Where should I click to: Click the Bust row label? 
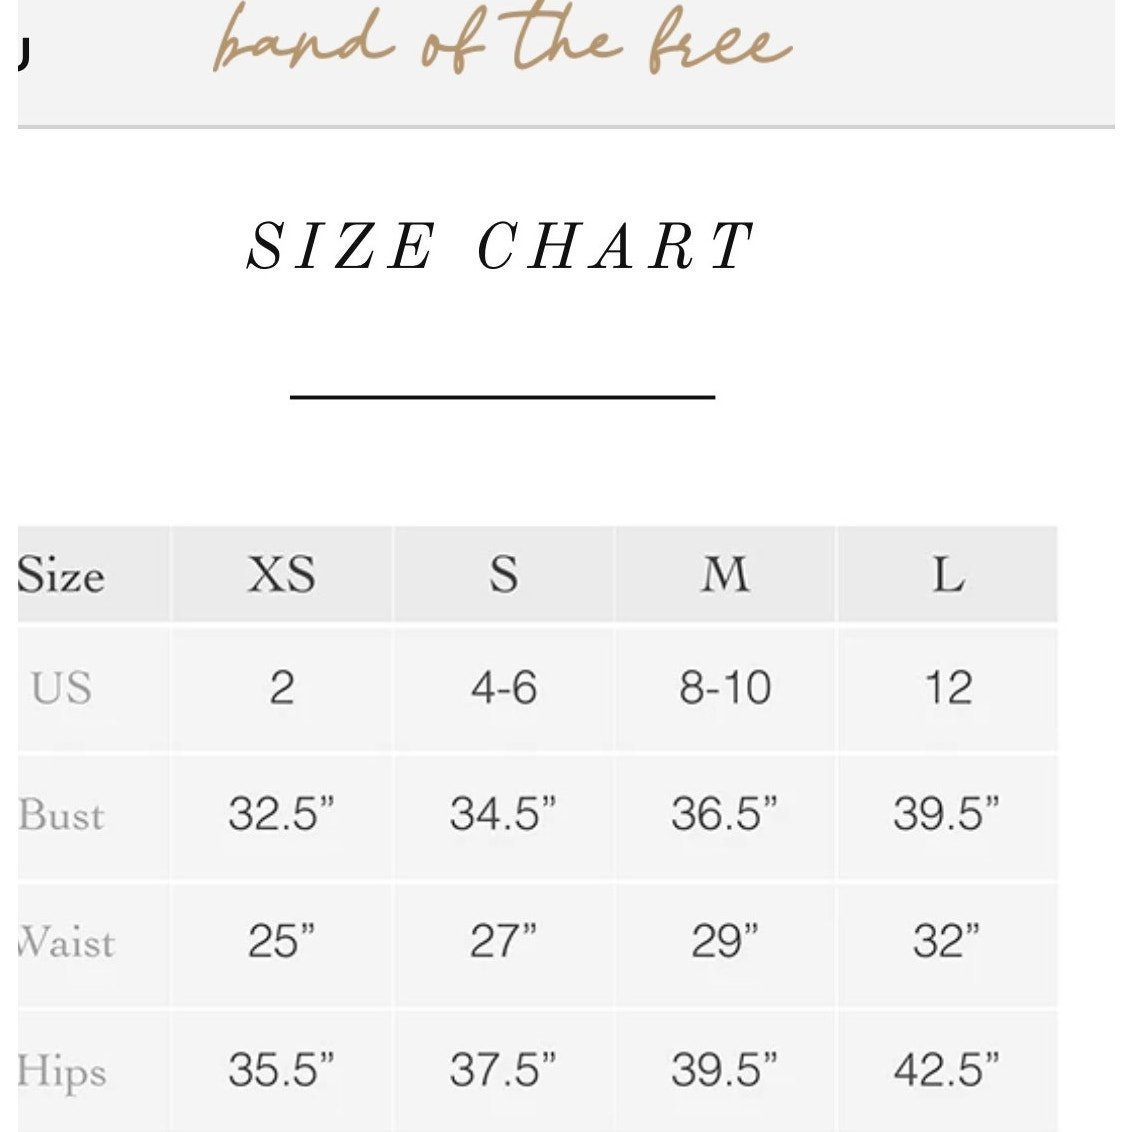pyautogui.click(x=61, y=816)
